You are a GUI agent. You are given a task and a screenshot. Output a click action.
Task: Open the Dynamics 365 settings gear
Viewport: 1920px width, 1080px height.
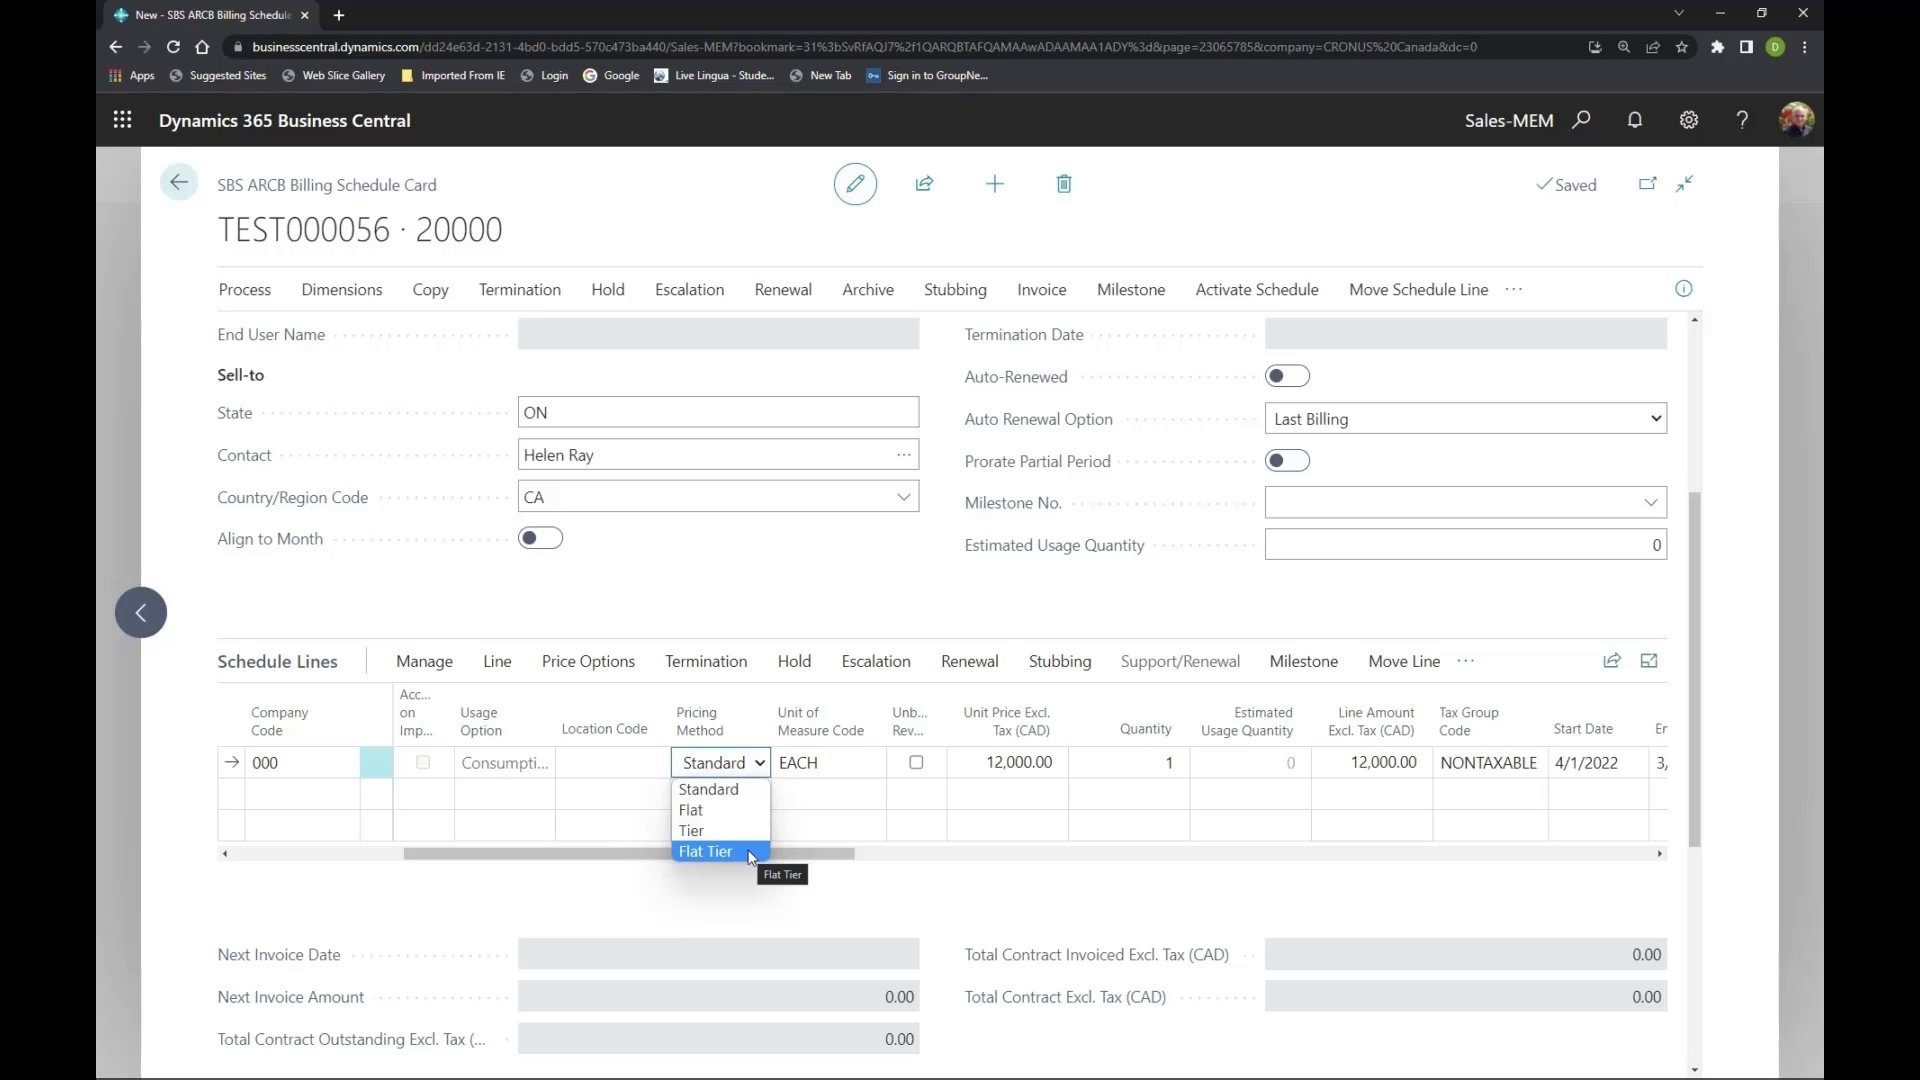click(x=1689, y=120)
